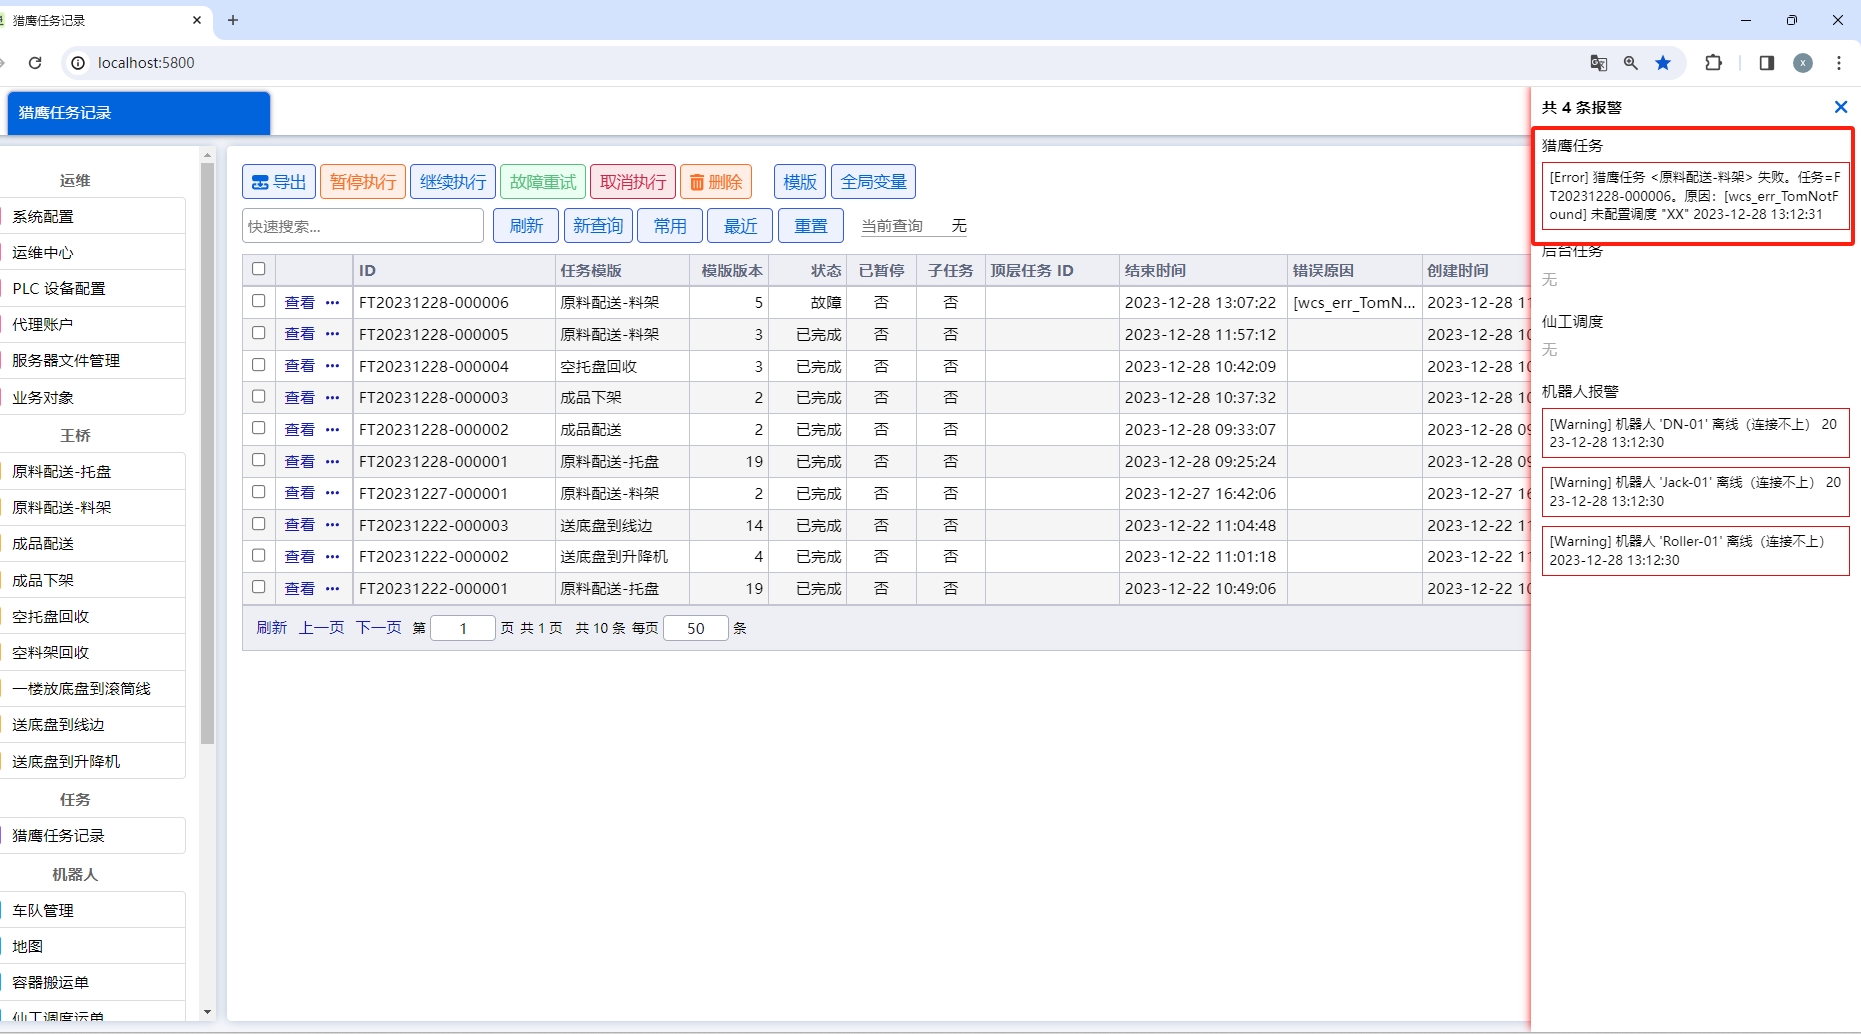The height and width of the screenshot is (1034, 1861).
Task: Check the row FT20231228-000001
Action: (x=259, y=460)
